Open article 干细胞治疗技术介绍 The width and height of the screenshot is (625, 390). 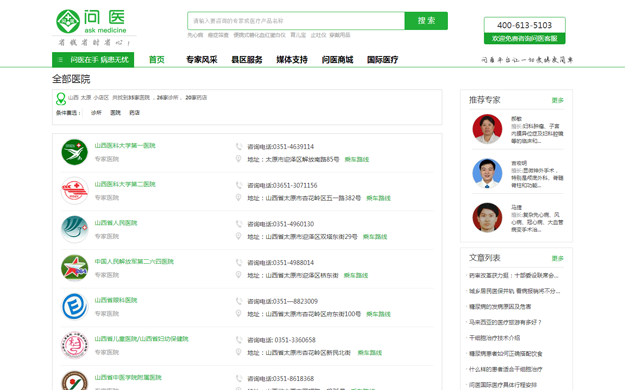[x=494, y=338]
